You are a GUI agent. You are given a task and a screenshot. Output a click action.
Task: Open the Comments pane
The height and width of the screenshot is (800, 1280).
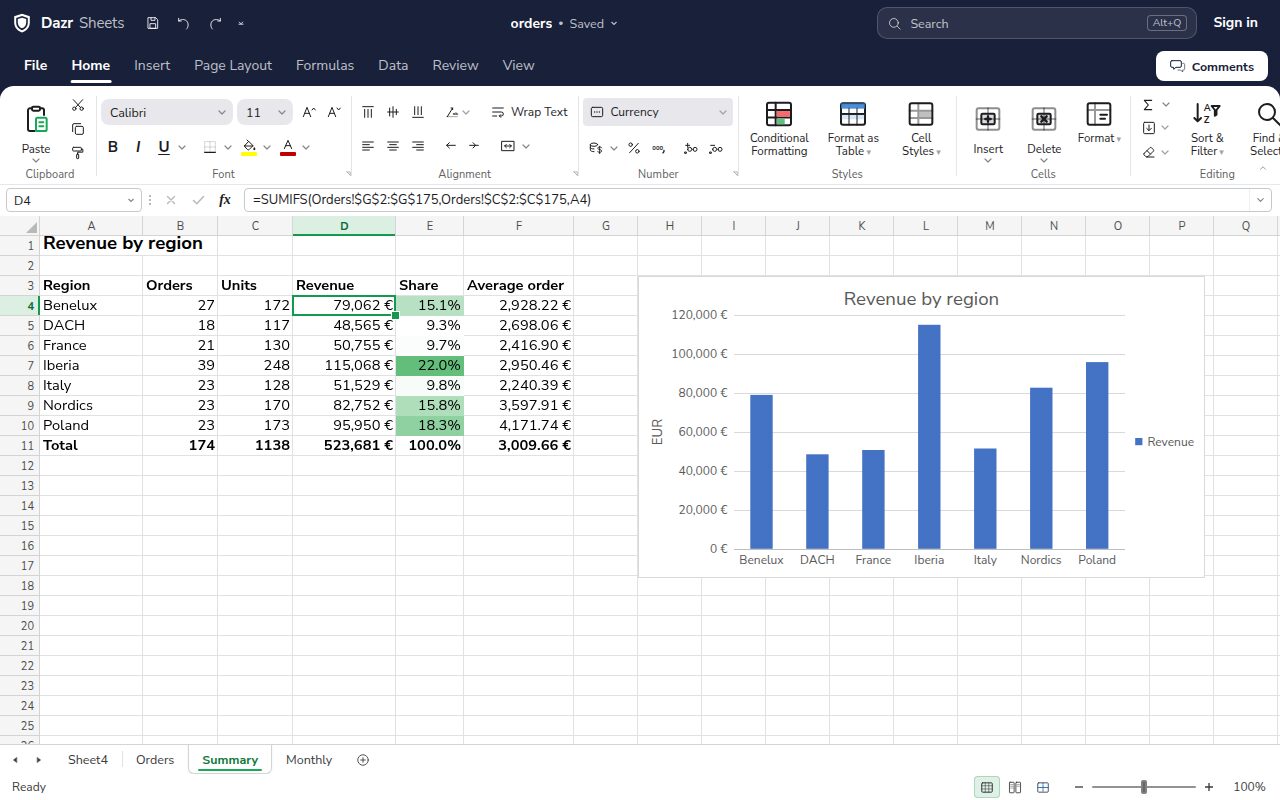pyautogui.click(x=1212, y=66)
